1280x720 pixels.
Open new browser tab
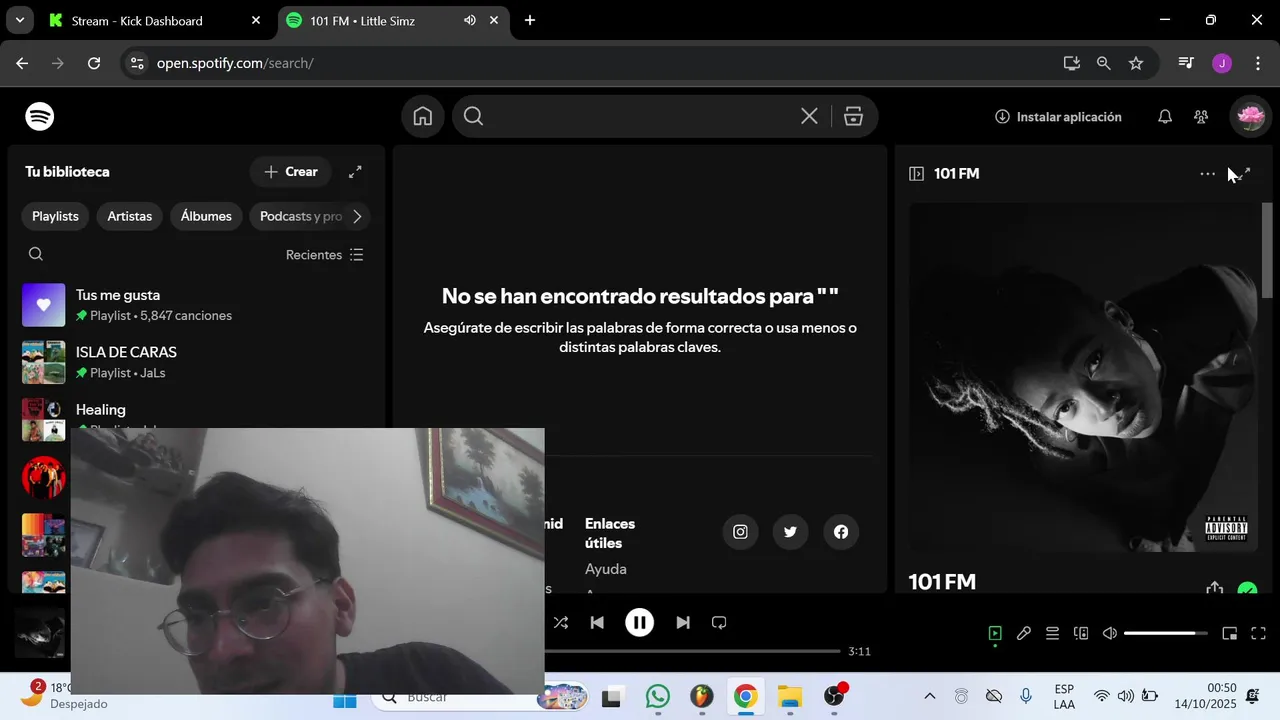(x=530, y=20)
